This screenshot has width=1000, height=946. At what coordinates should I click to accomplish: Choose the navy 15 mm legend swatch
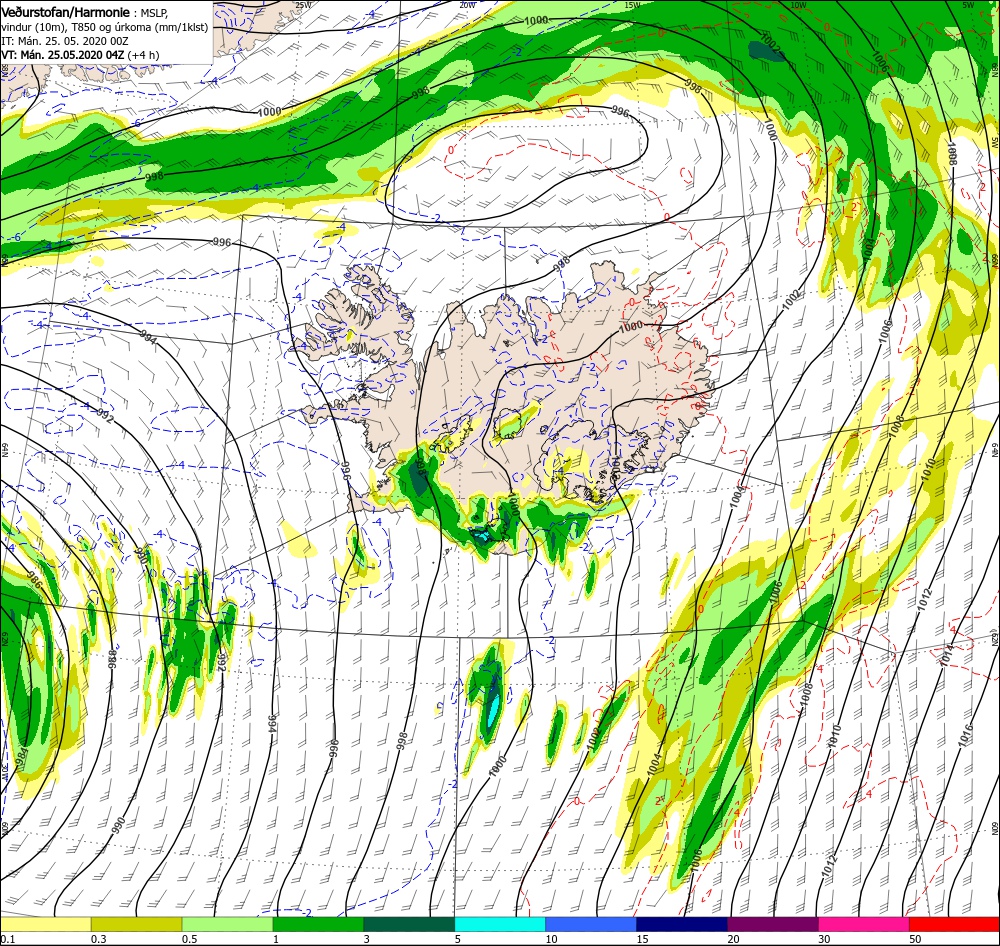682,924
